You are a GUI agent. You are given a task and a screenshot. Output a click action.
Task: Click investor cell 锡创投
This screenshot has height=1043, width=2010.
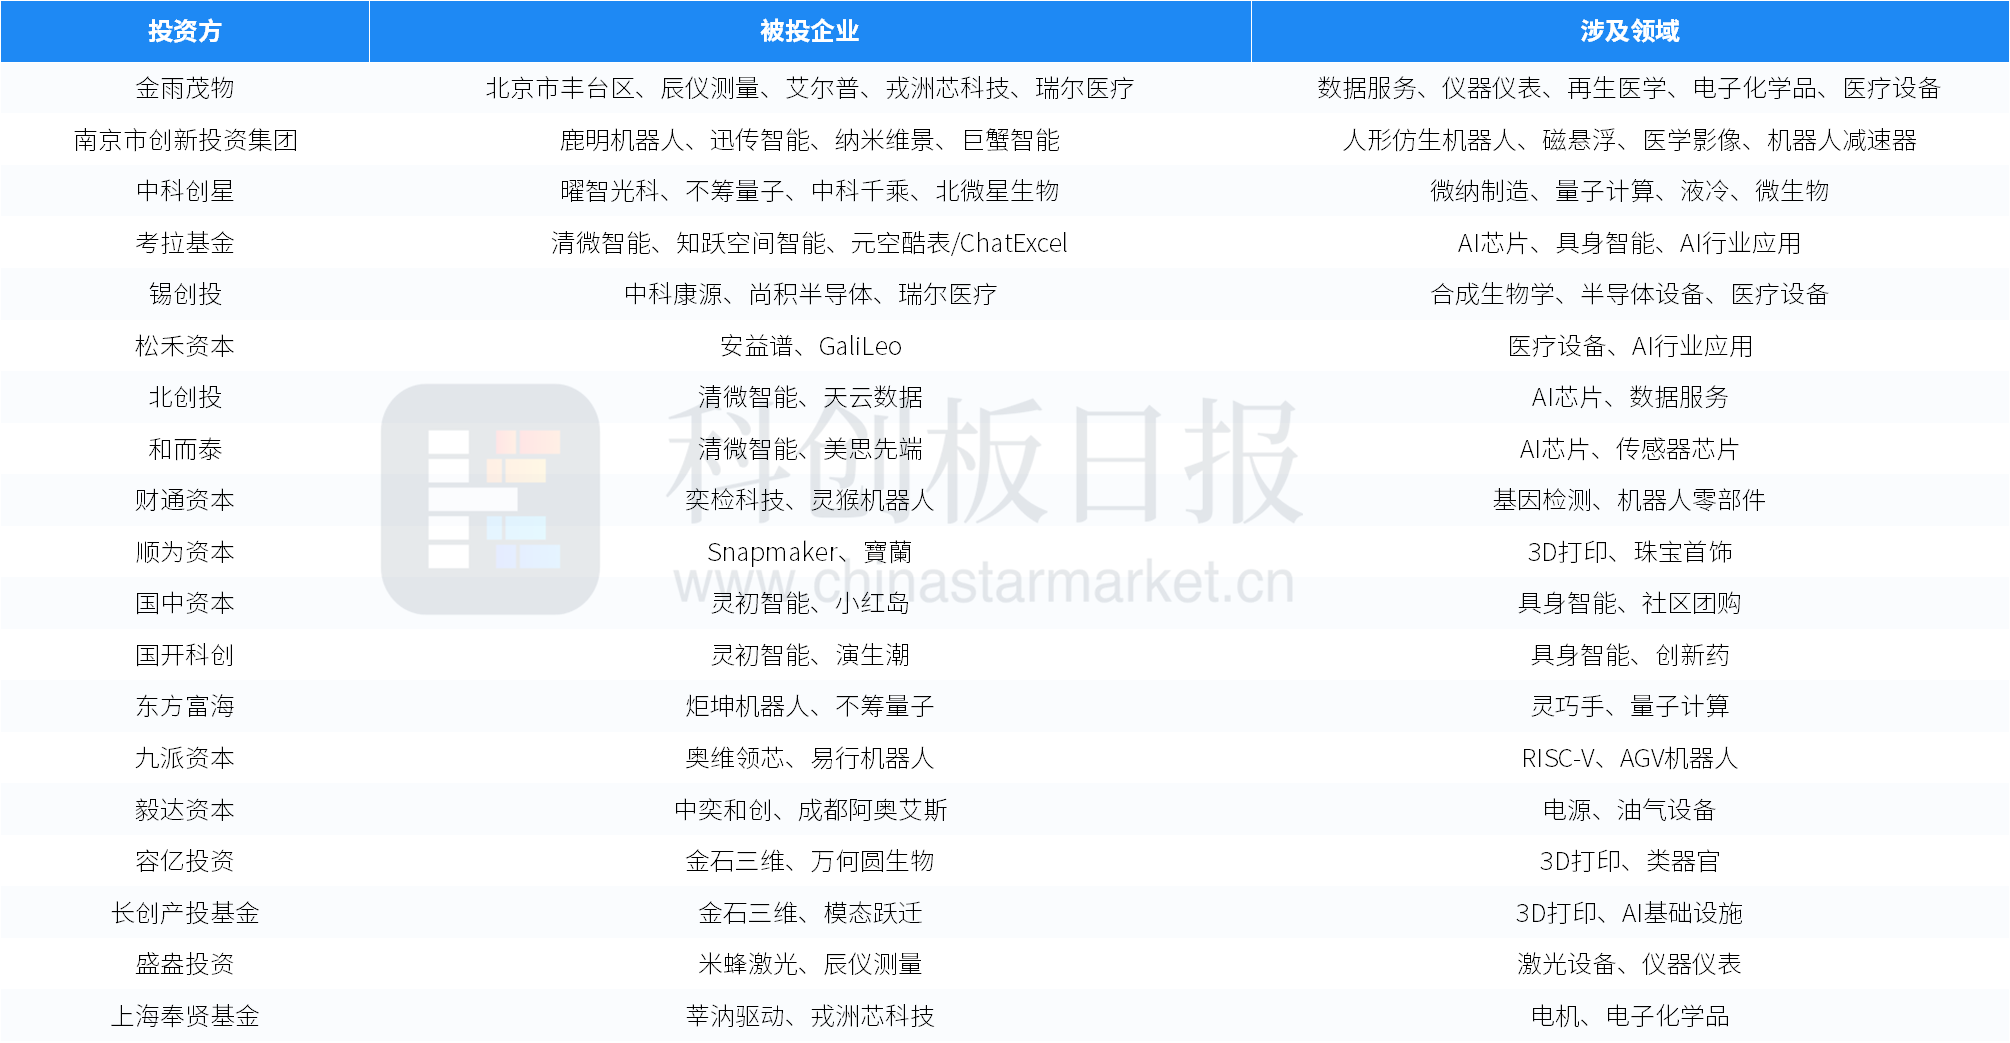coord(185,294)
